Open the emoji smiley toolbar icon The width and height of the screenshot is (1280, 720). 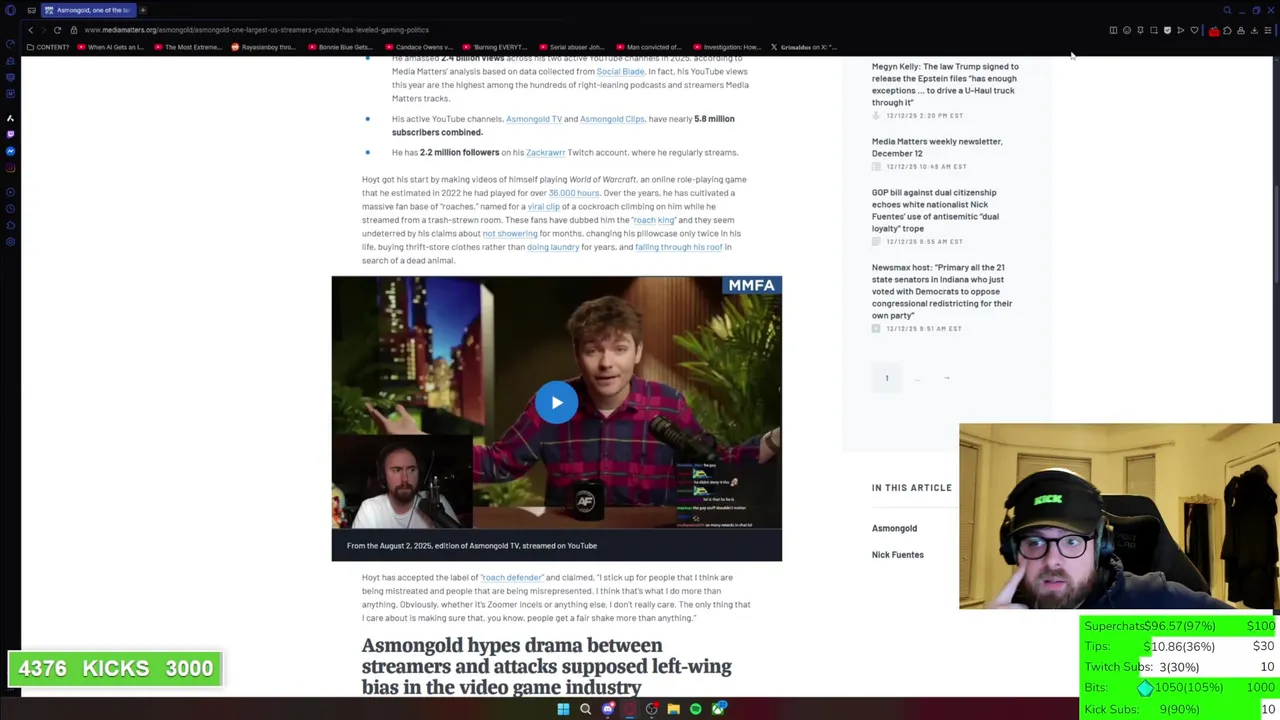pyautogui.click(x=1127, y=31)
